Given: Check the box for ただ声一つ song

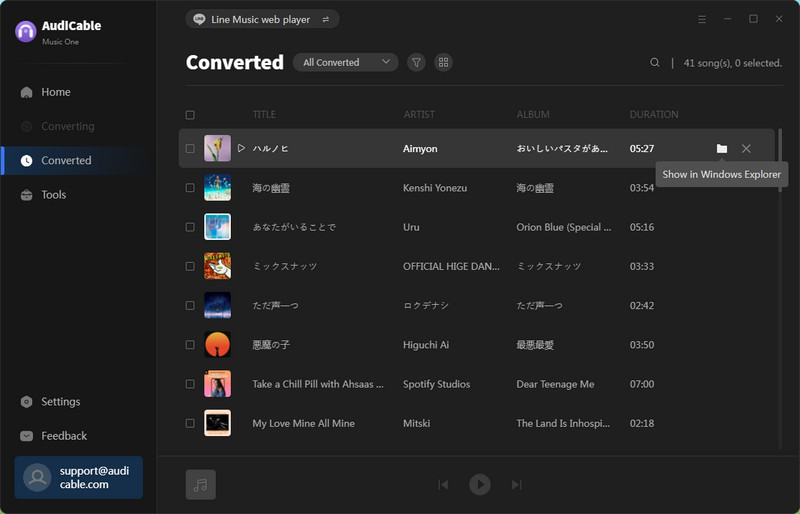Looking at the screenshot, I should point(190,305).
